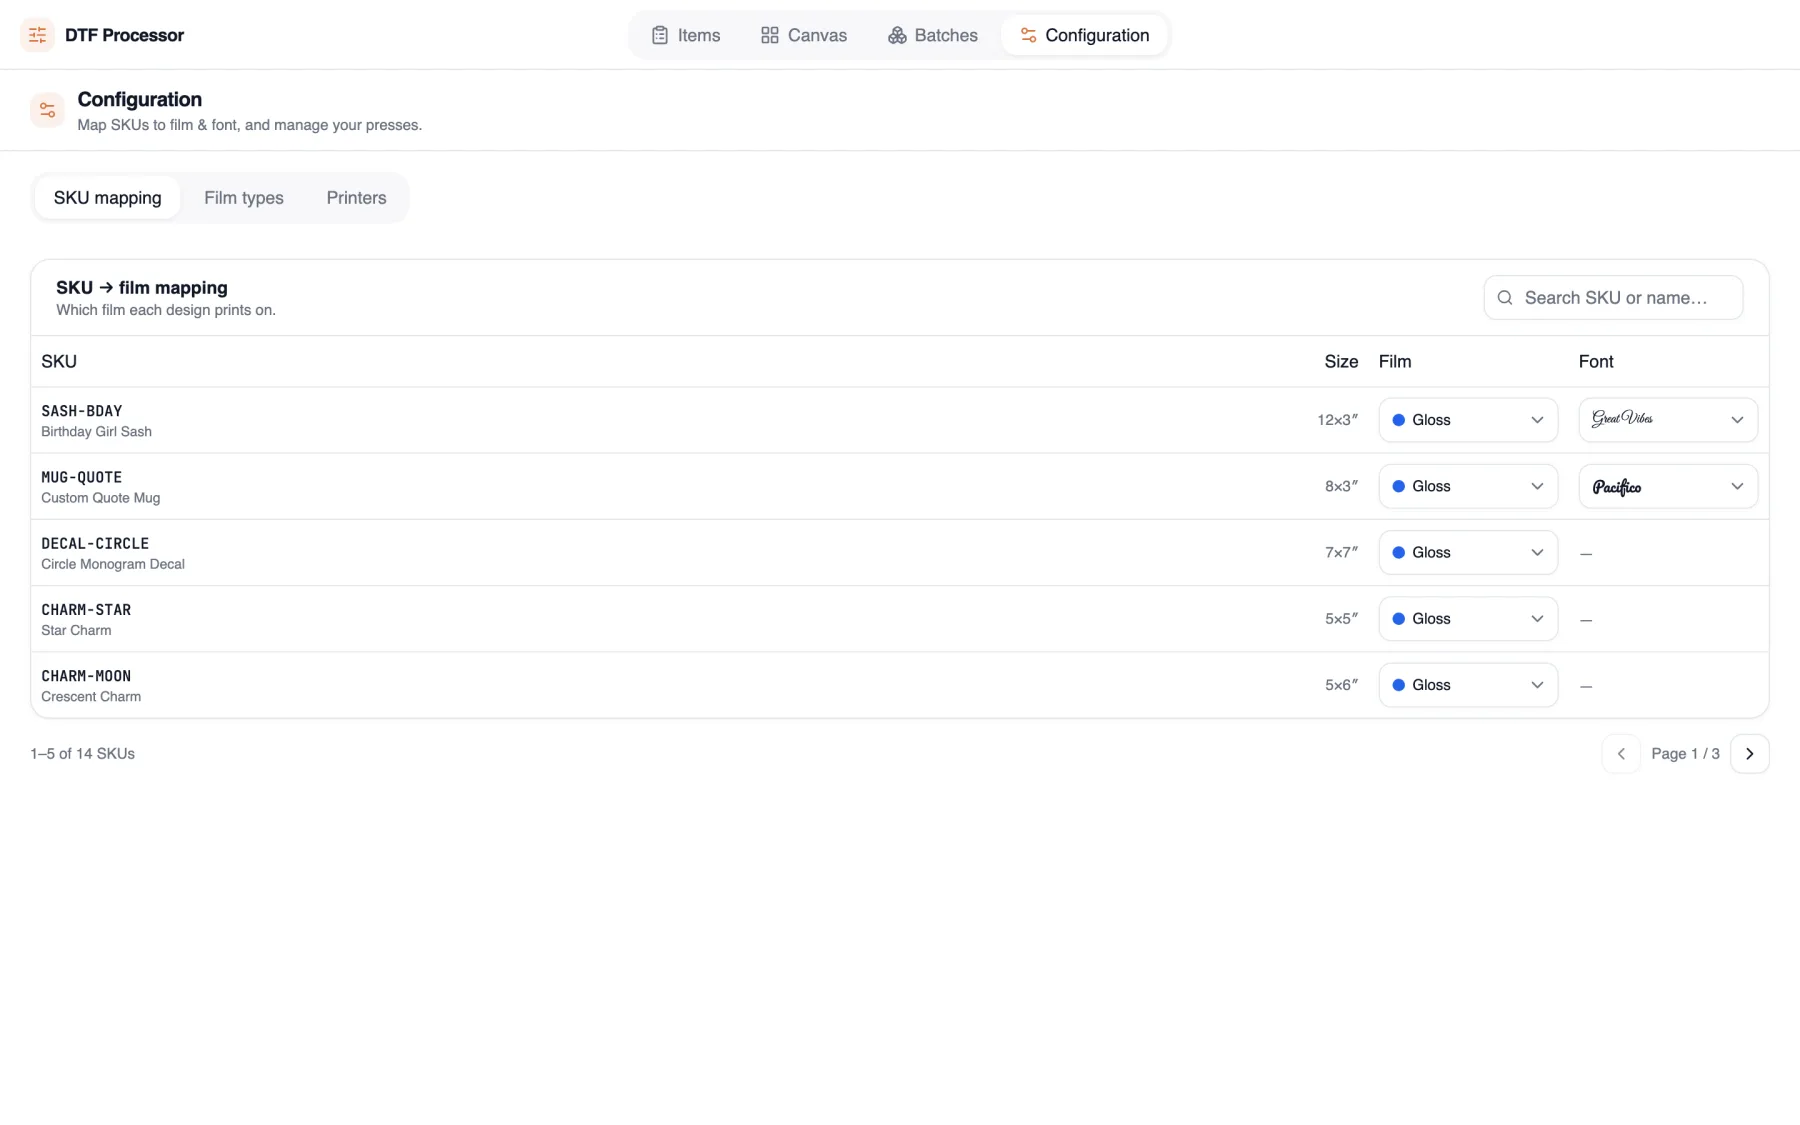The height and width of the screenshot is (1125, 1800).
Task: Click the previous page left chevron
Action: click(x=1621, y=754)
